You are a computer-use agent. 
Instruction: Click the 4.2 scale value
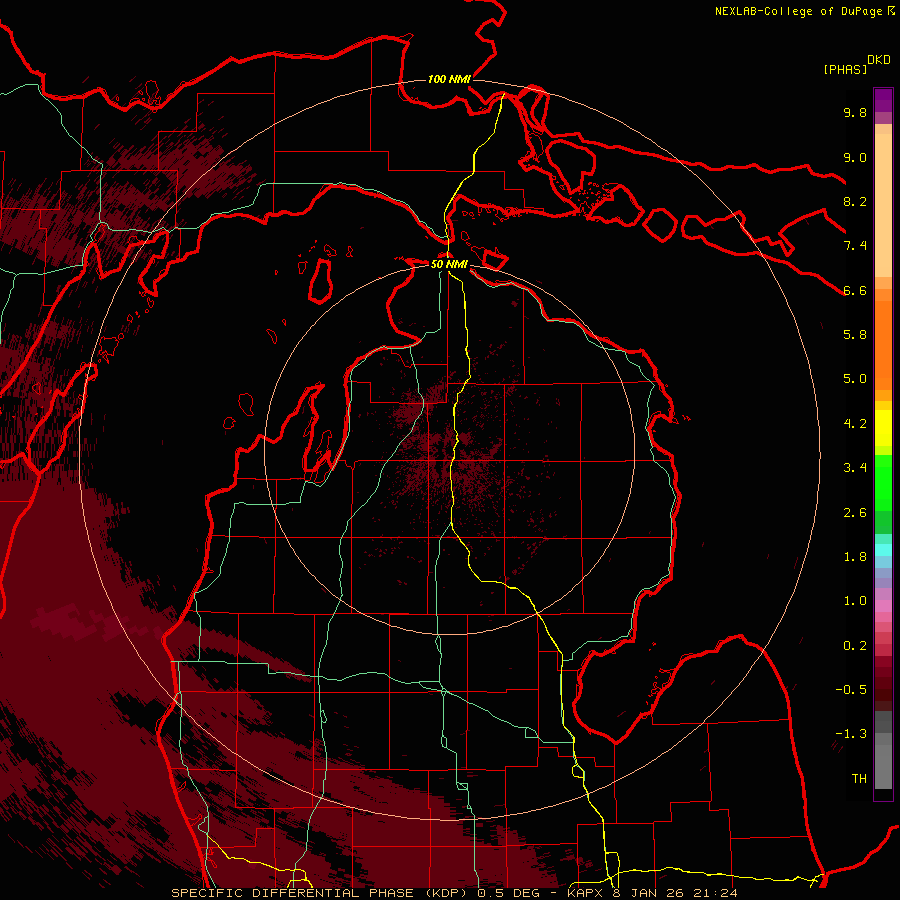coord(855,424)
